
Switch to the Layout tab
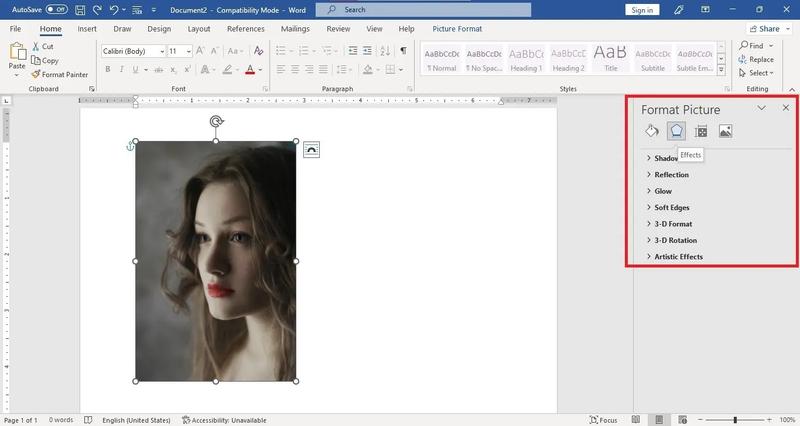(x=198, y=29)
